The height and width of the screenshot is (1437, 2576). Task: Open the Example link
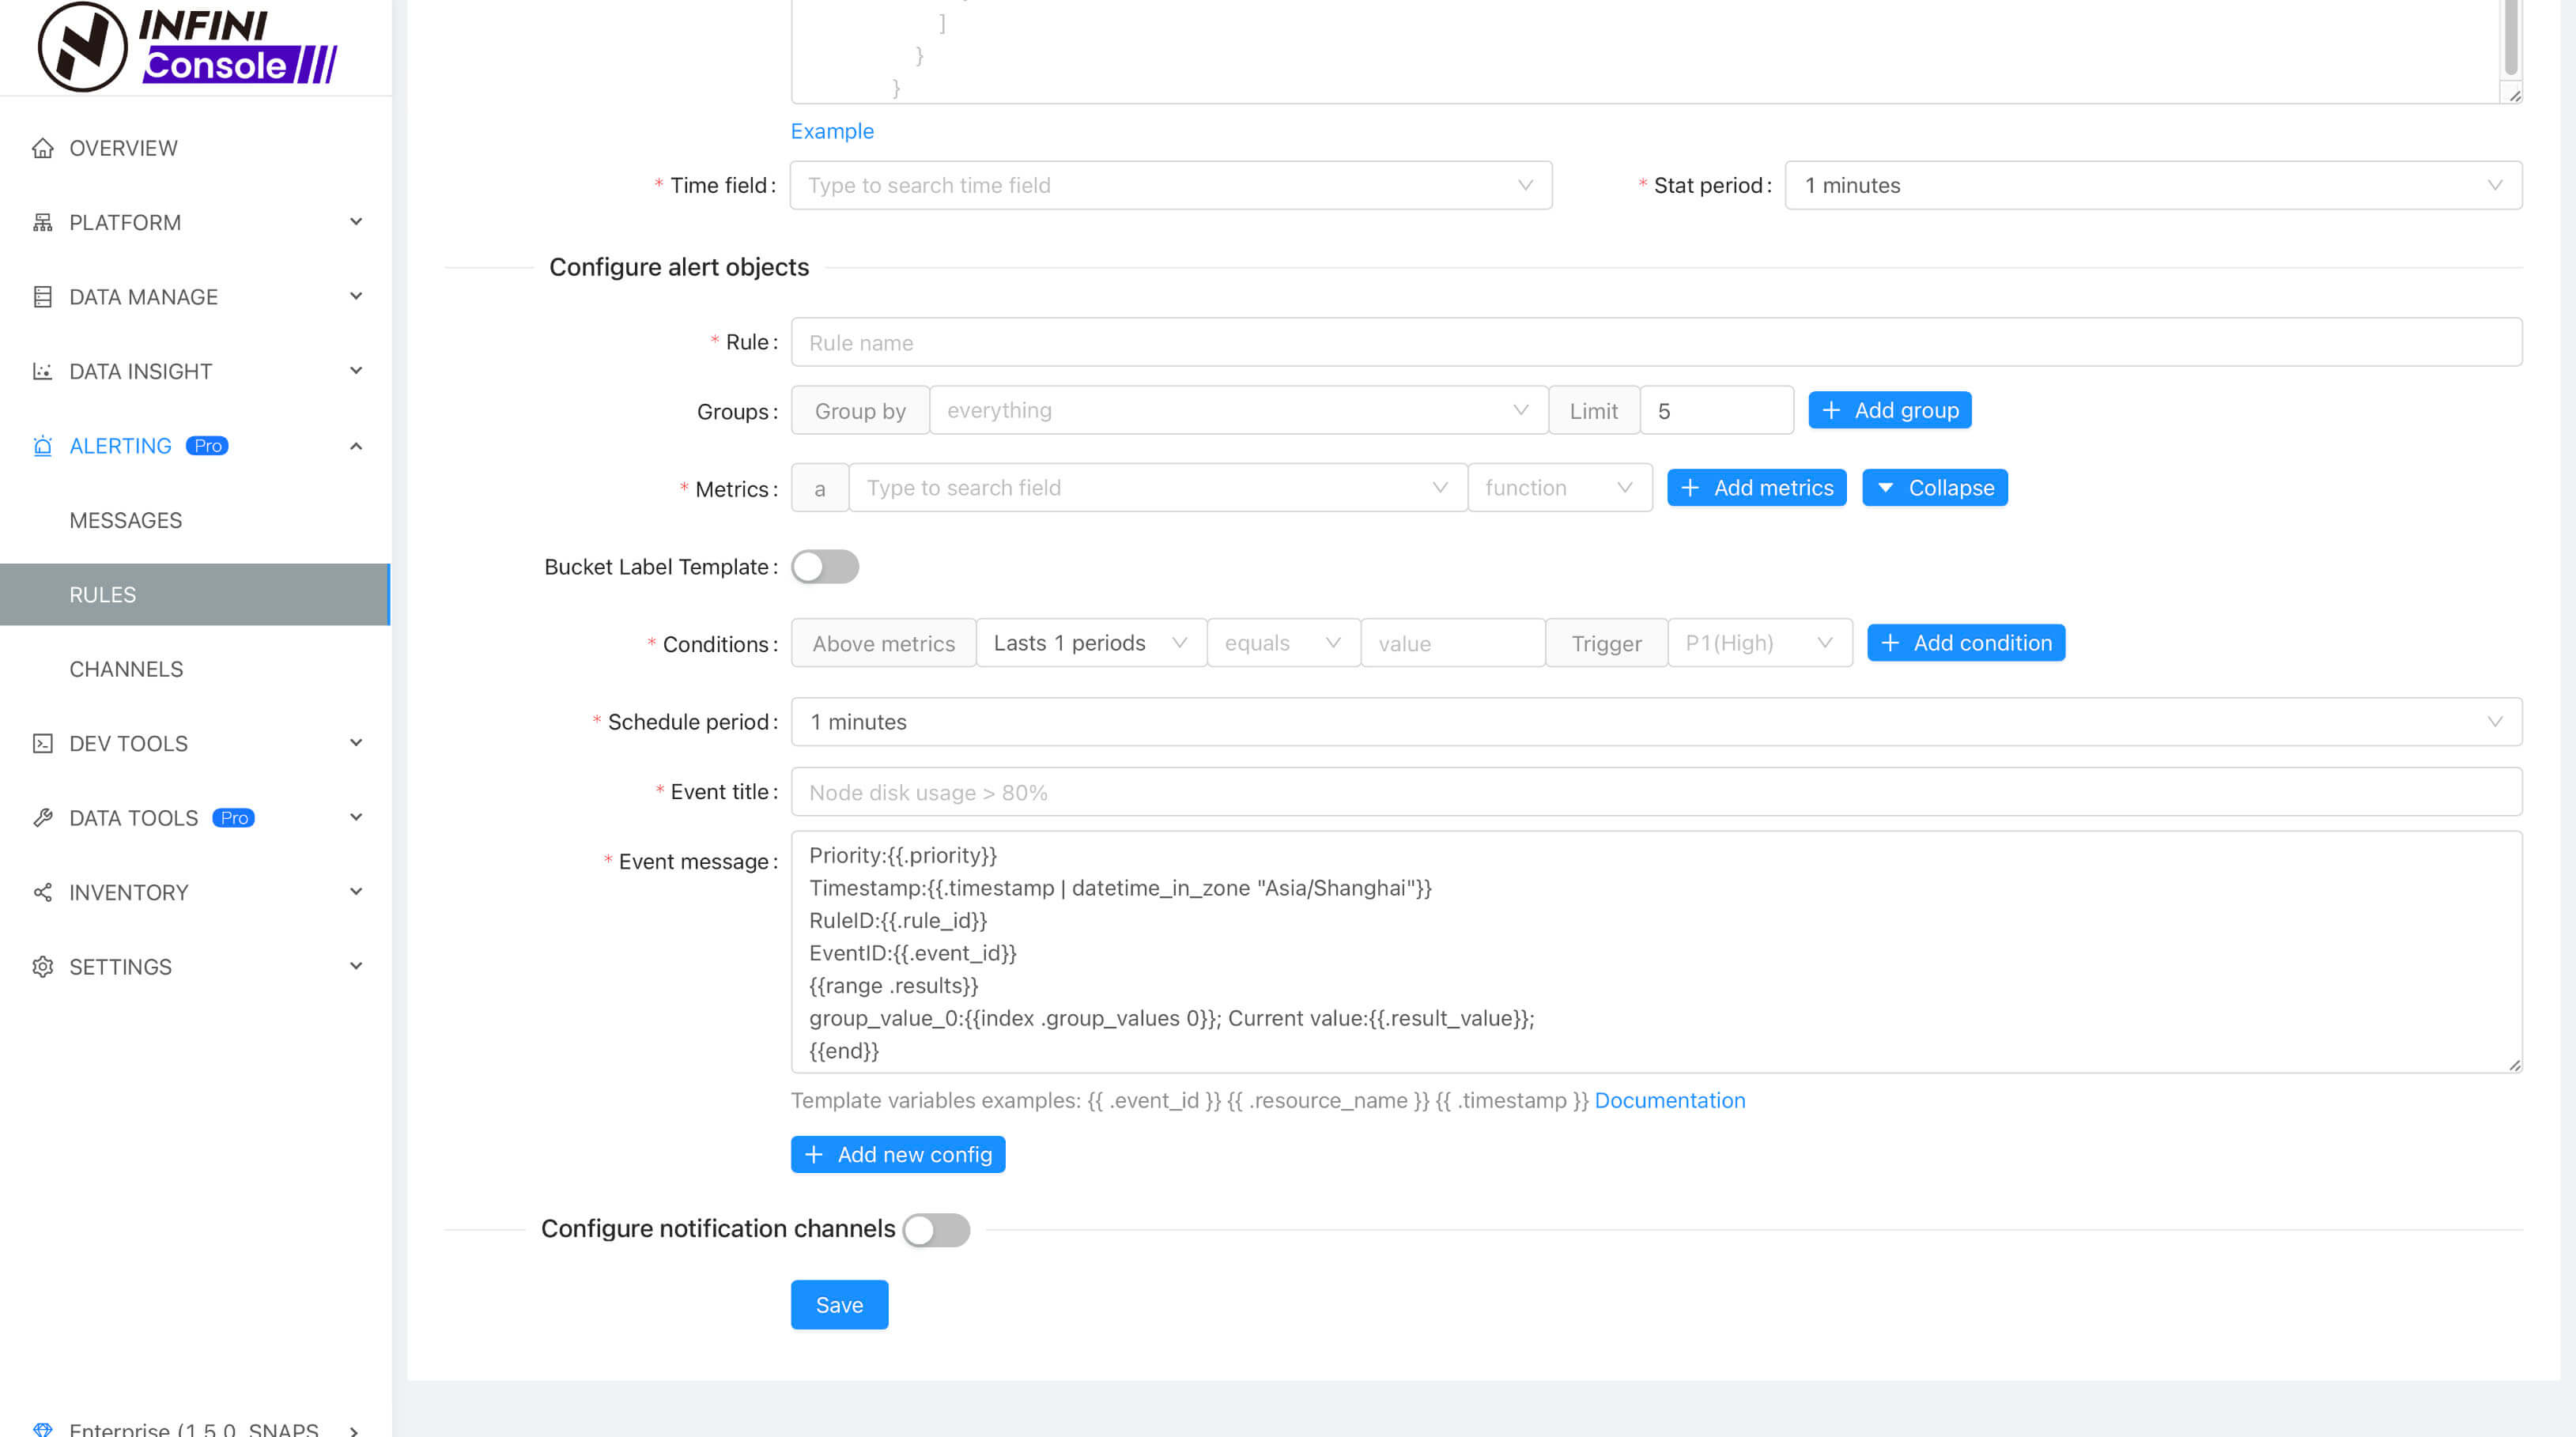point(832,131)
